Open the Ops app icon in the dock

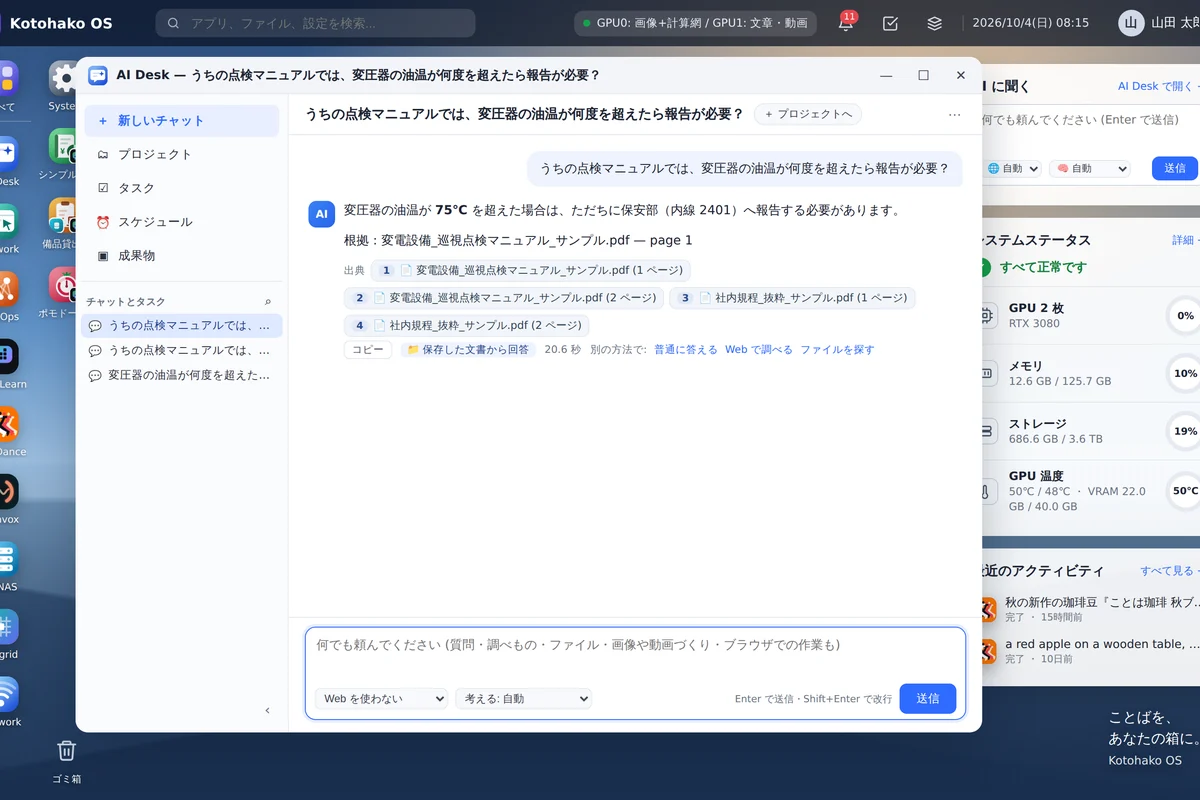tap(7, 289)
